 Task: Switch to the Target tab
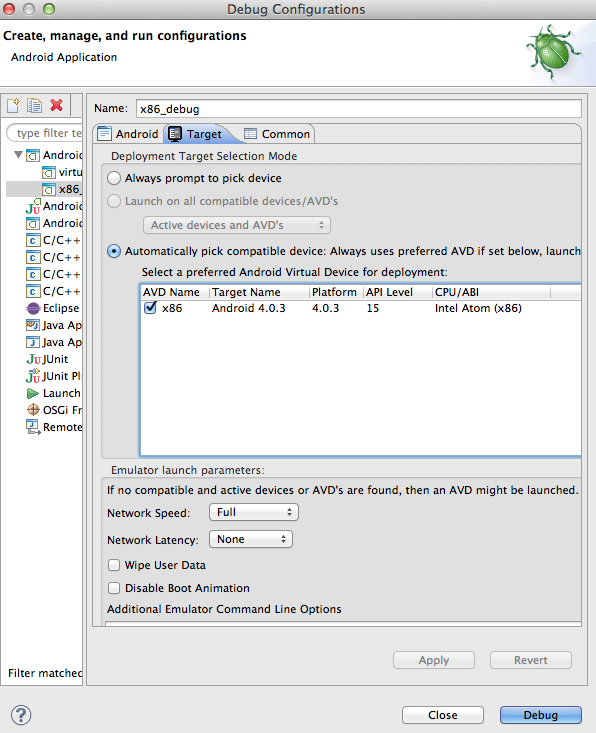[196, 134]
